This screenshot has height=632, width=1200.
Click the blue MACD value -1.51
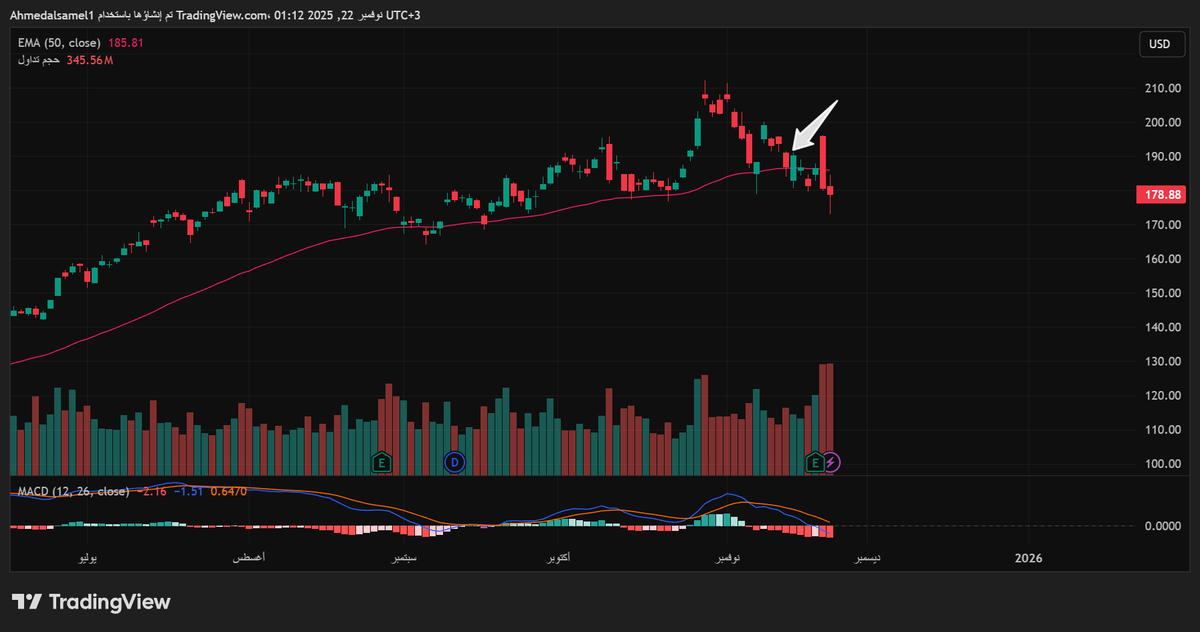[x=188, y=491]
